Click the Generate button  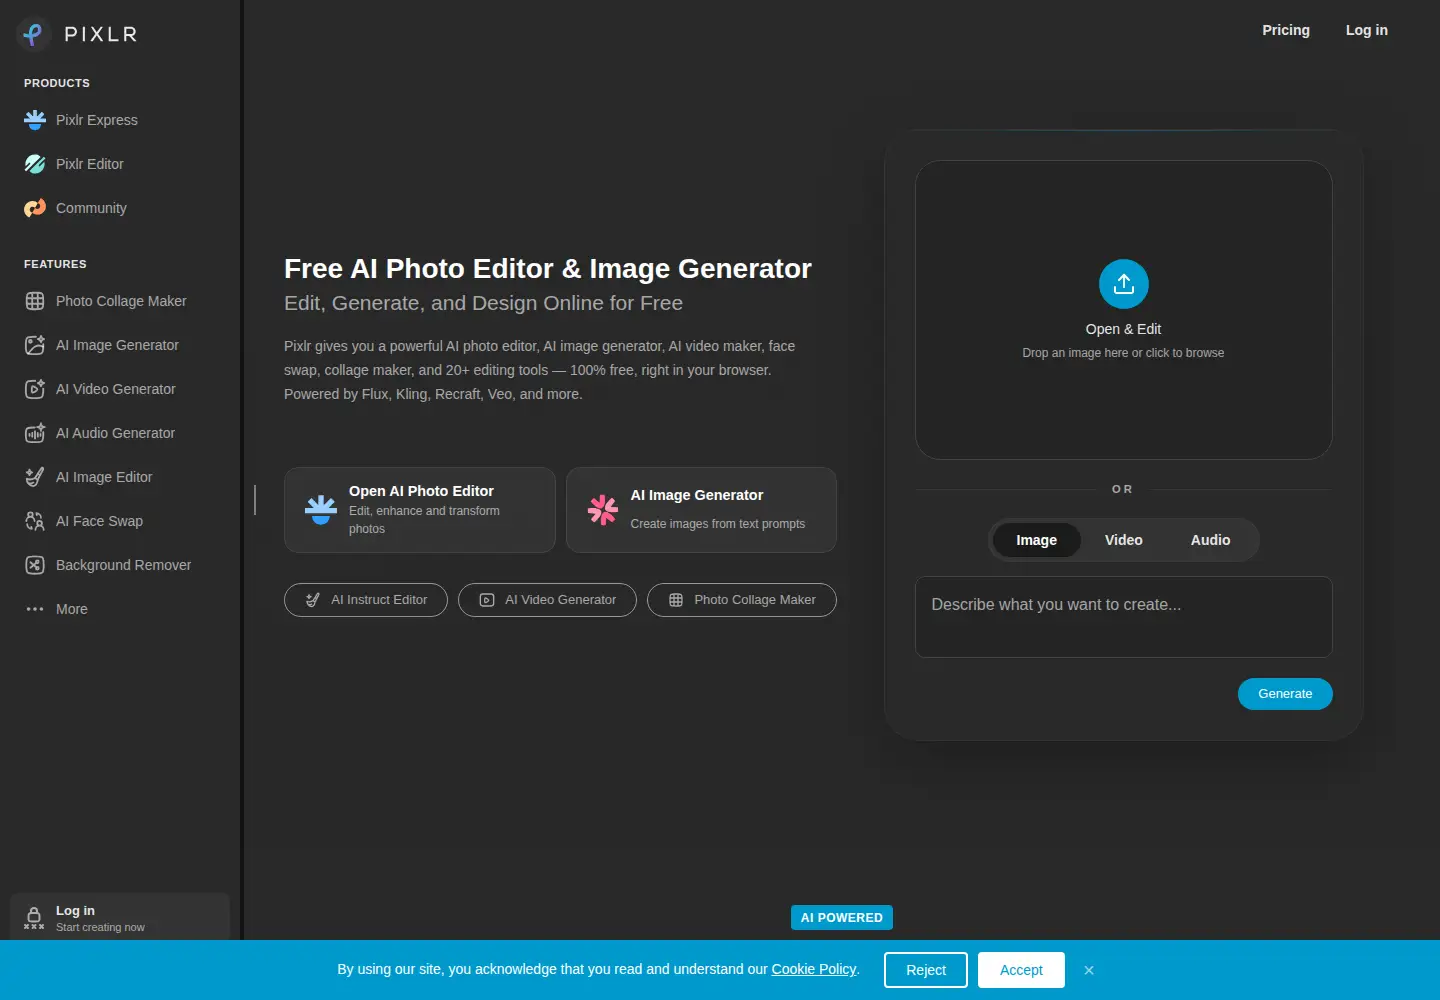pyautogui.click(x=1285, y=694)
